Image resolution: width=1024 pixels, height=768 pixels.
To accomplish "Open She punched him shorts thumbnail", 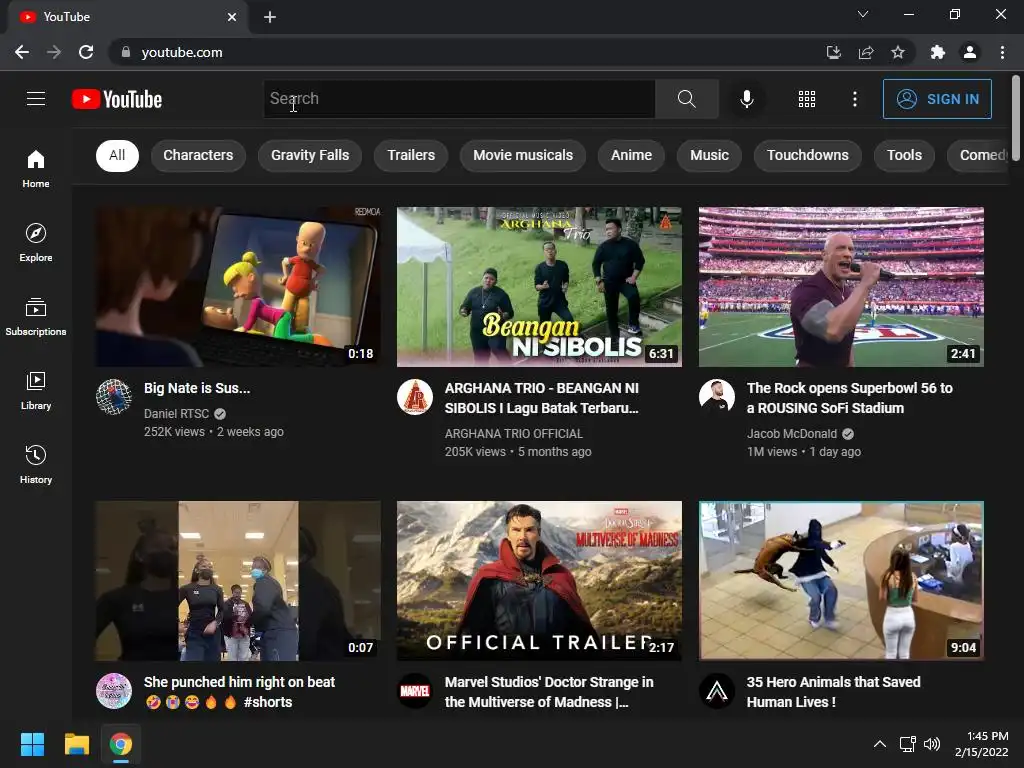I will [x=238, y=581].
